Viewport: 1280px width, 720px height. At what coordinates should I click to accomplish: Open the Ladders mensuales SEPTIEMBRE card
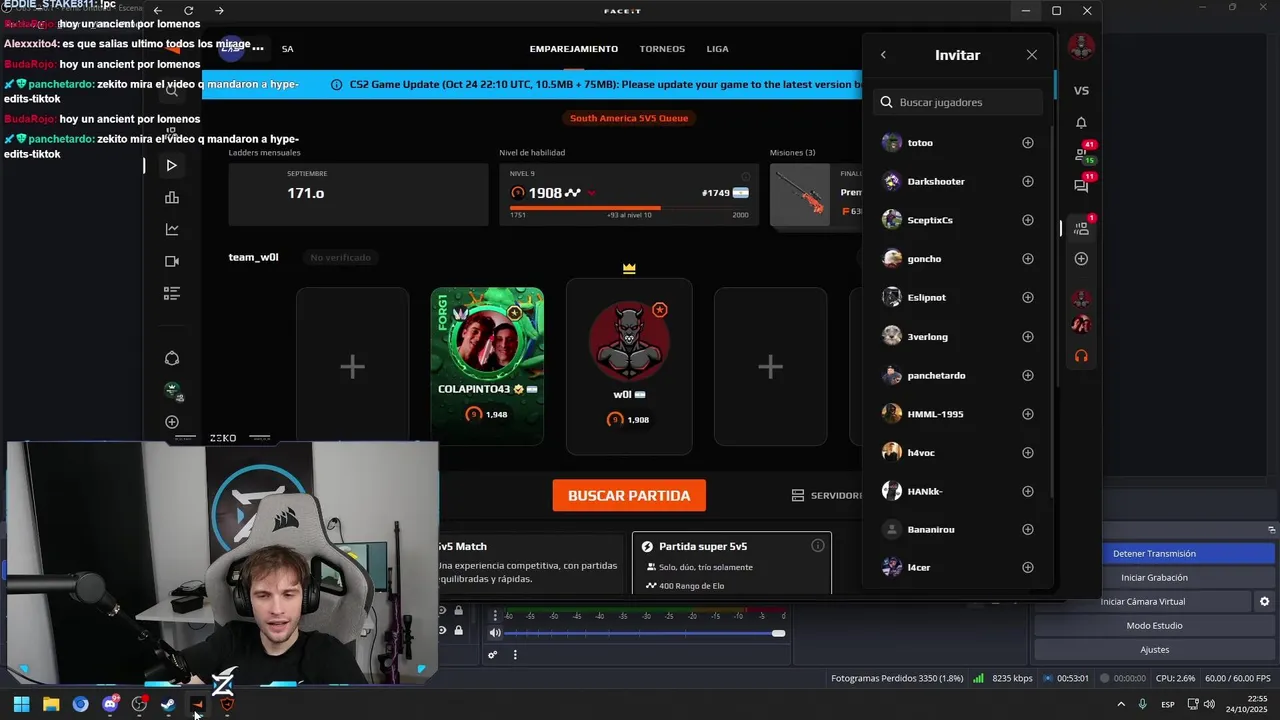[360, 195]
